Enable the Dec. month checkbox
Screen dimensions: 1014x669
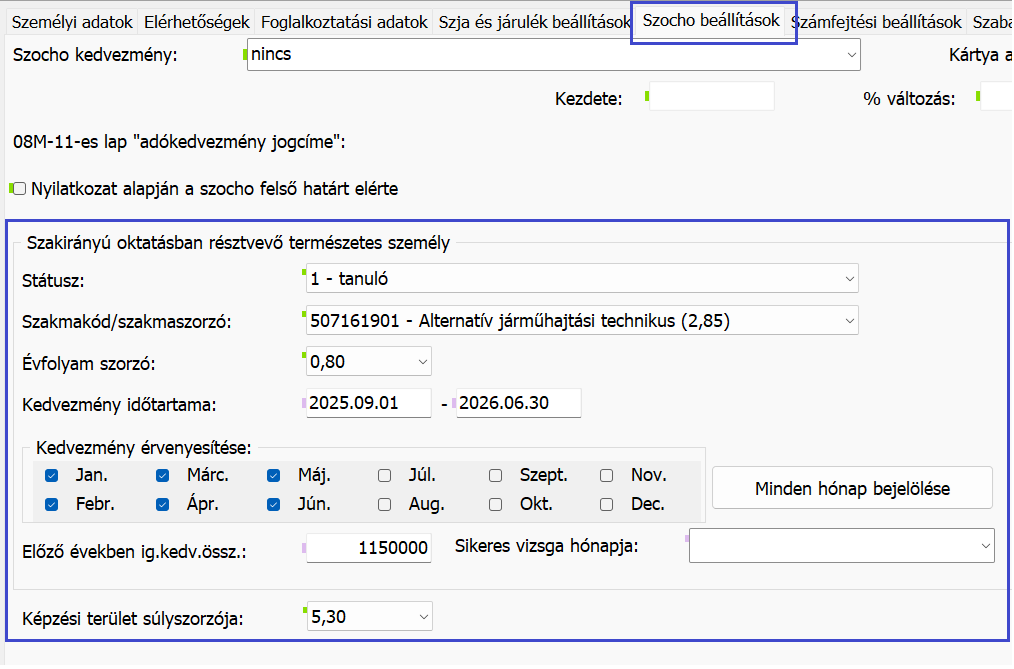tap(606, 505)
